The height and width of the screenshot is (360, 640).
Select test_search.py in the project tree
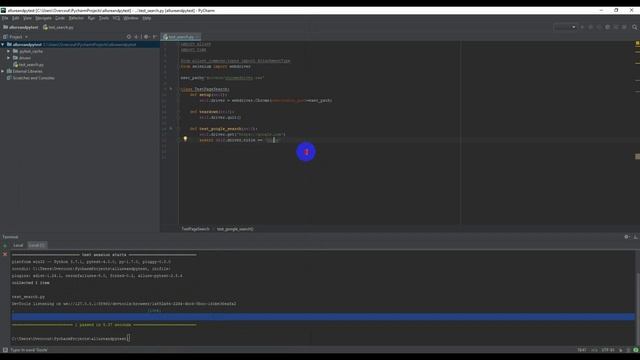click(28, 64)
